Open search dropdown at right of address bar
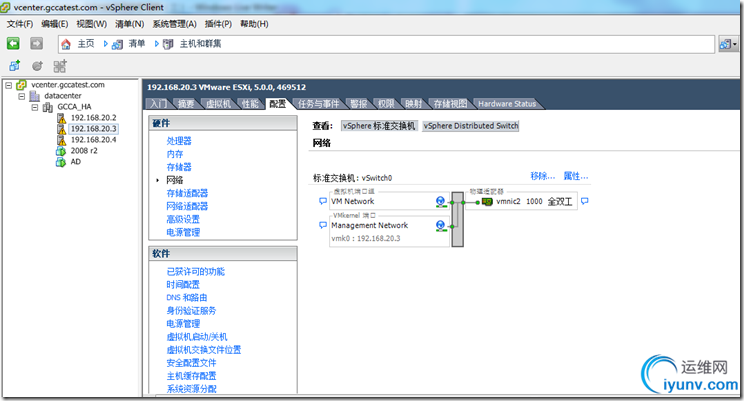This screenshot has height=401, width=744. 728,44
